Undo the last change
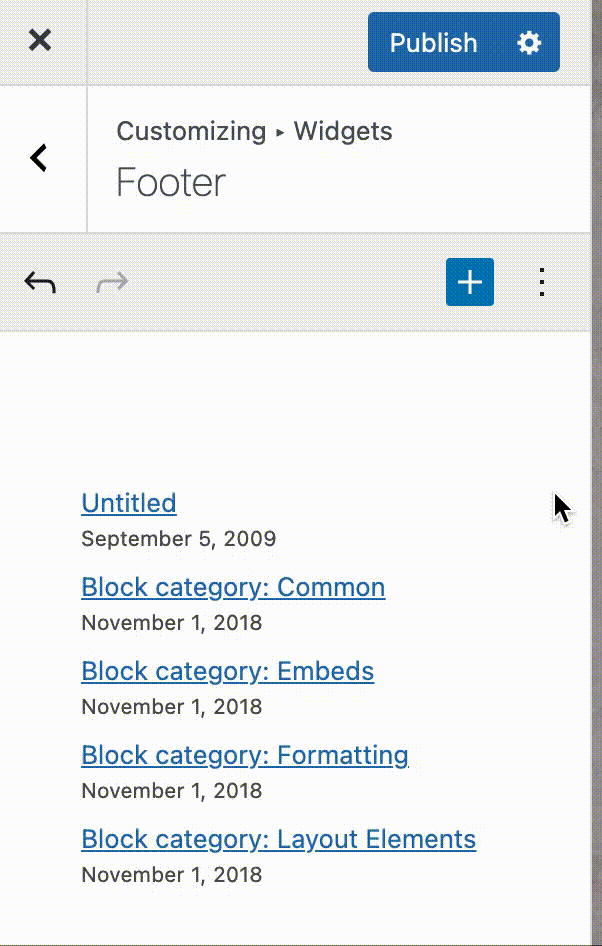The image size is (602, 946). click(40, 283)
